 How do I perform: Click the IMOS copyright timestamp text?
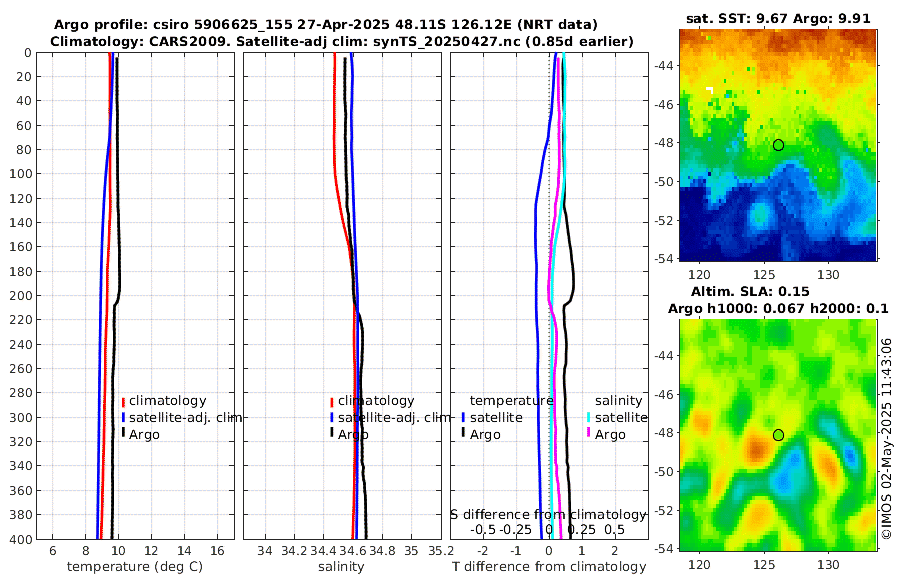[x=887, y=439]
